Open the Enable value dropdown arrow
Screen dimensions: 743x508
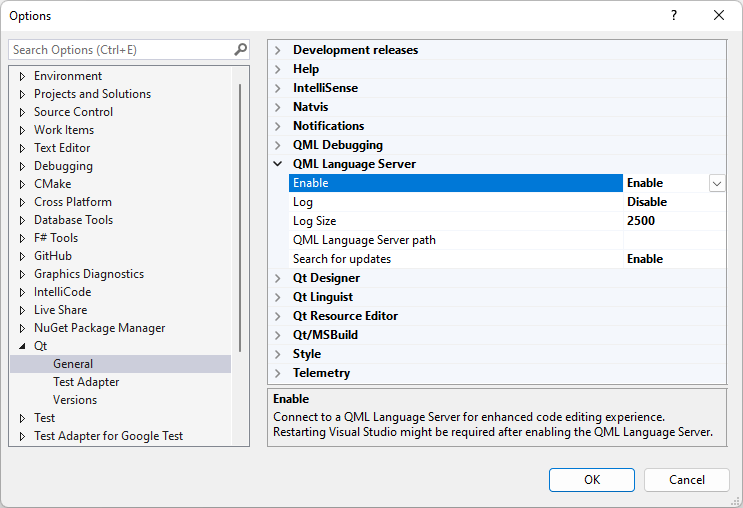tap(717, 183)
